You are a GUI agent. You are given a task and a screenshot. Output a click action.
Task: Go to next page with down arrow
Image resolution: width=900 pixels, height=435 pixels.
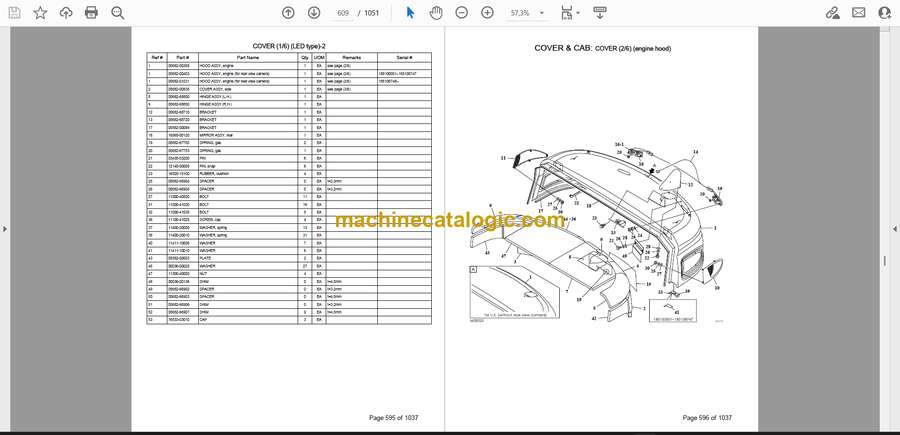point(314,13)
